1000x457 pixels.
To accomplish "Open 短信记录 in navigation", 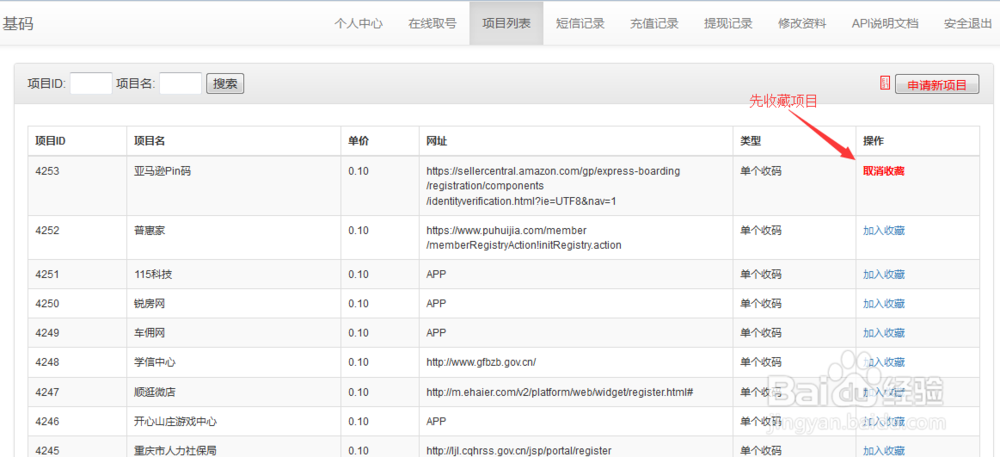I will pos(580,24).
